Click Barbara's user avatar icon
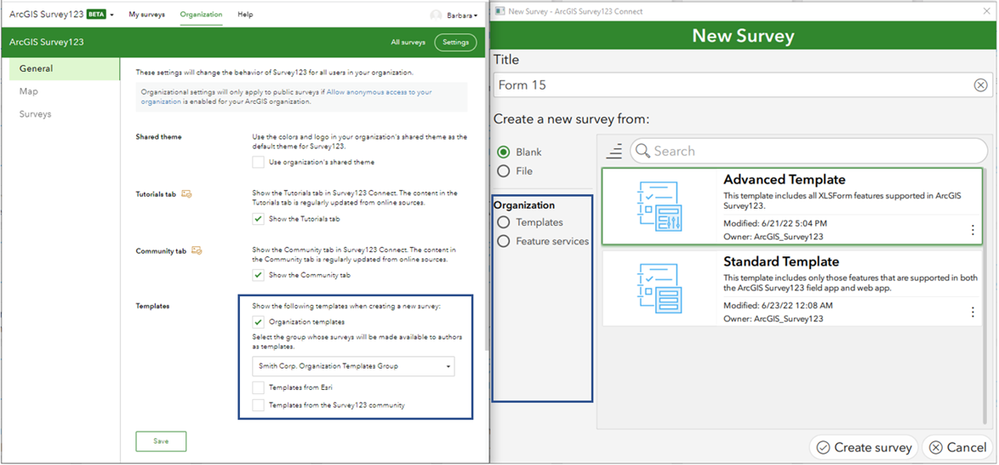Viewport: 999px width, 465px height. click(x=436, y=15)
